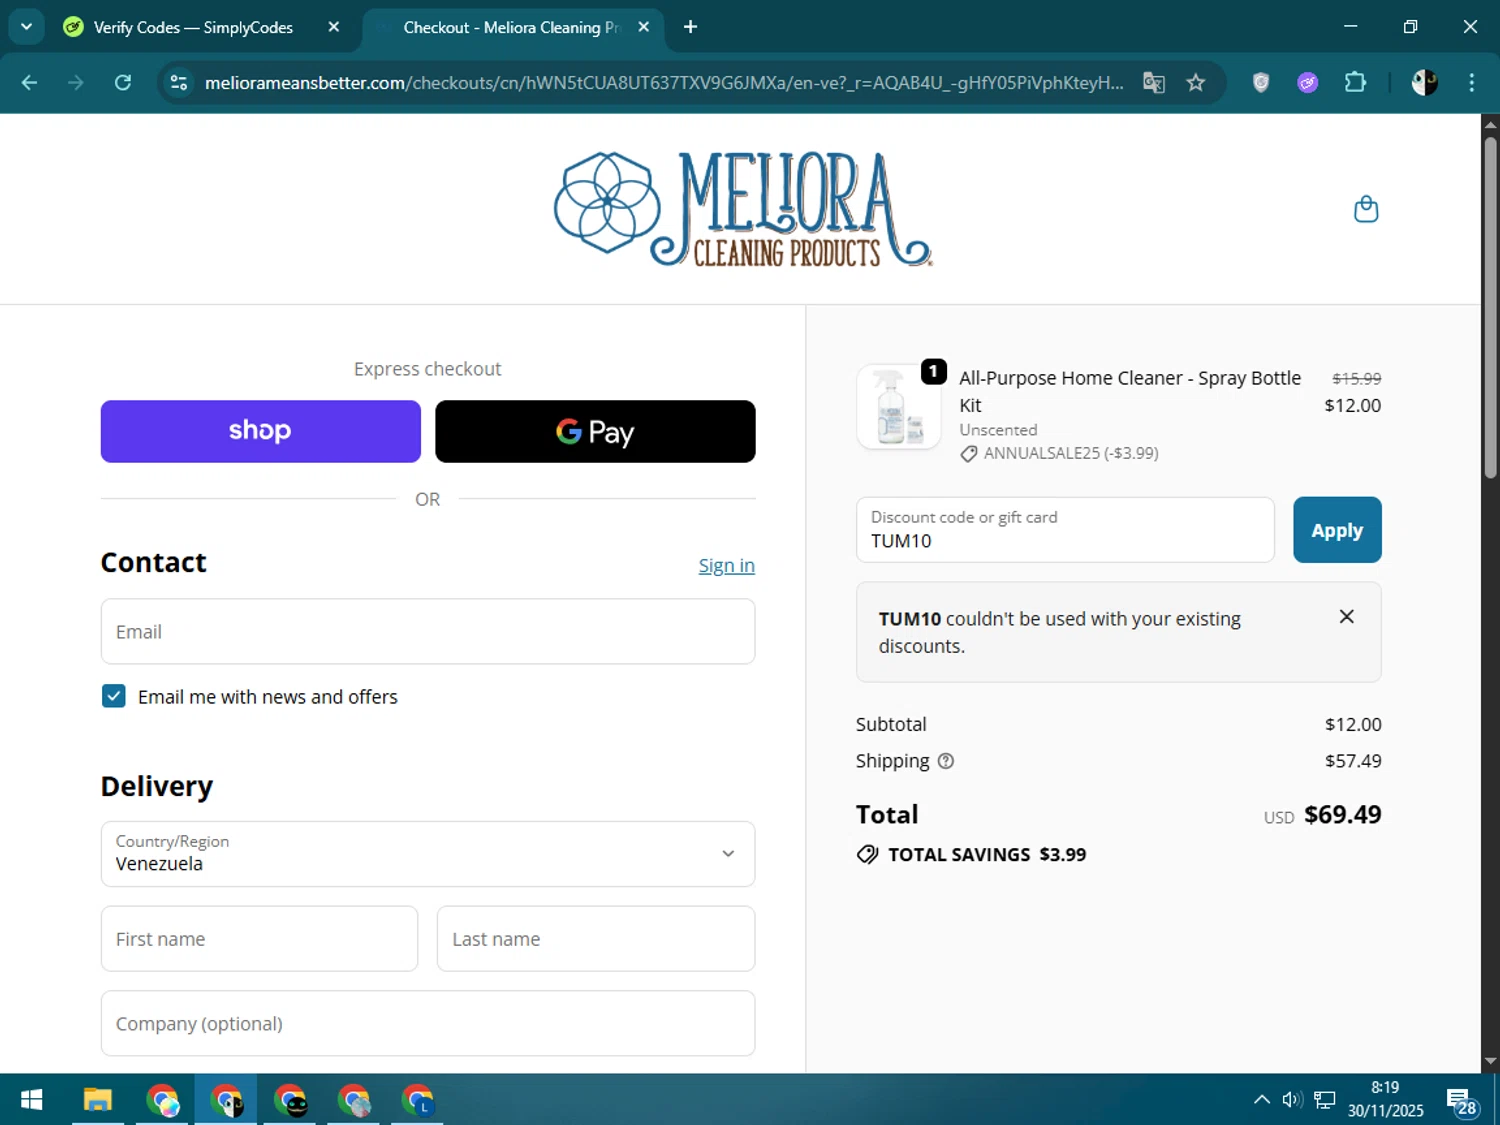Open the first Chrome taskbar icon
This screenshot has height=1125, width=1500.
[162, 1100]
